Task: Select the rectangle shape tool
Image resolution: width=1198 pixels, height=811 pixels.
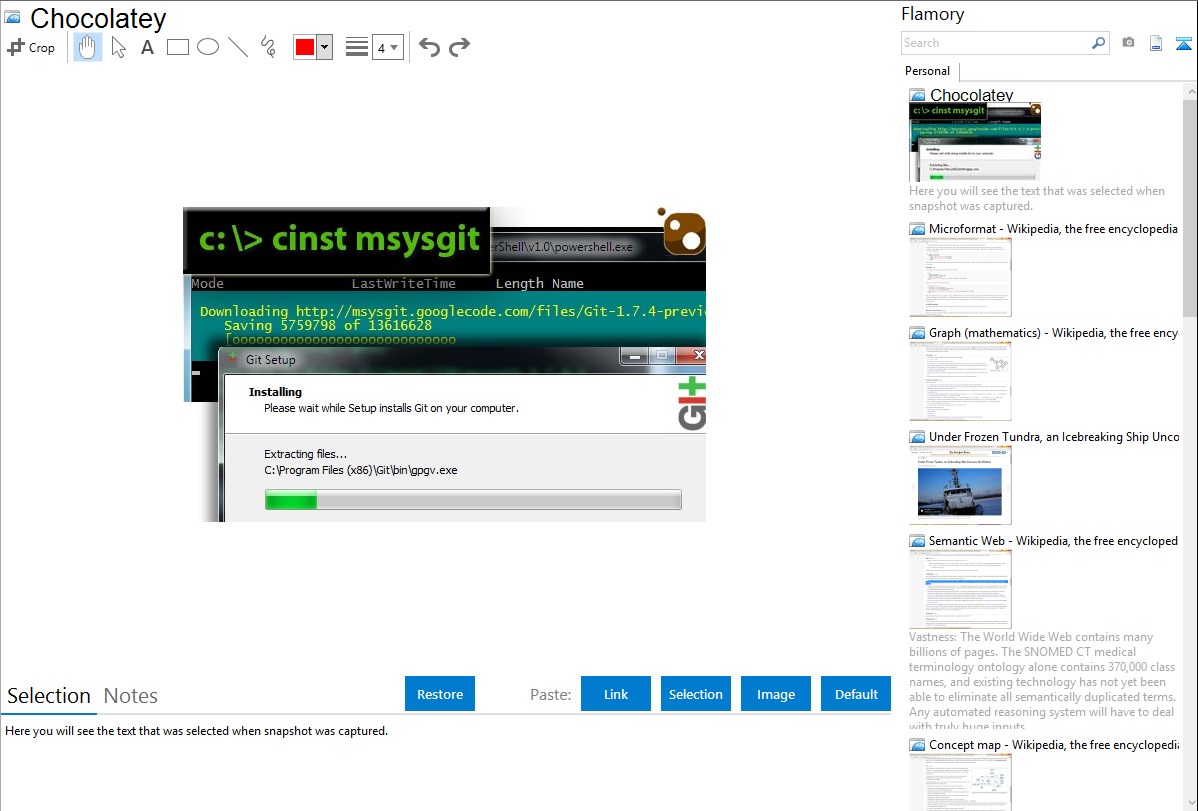Action: pyautogui.click(x=178, y=47)
